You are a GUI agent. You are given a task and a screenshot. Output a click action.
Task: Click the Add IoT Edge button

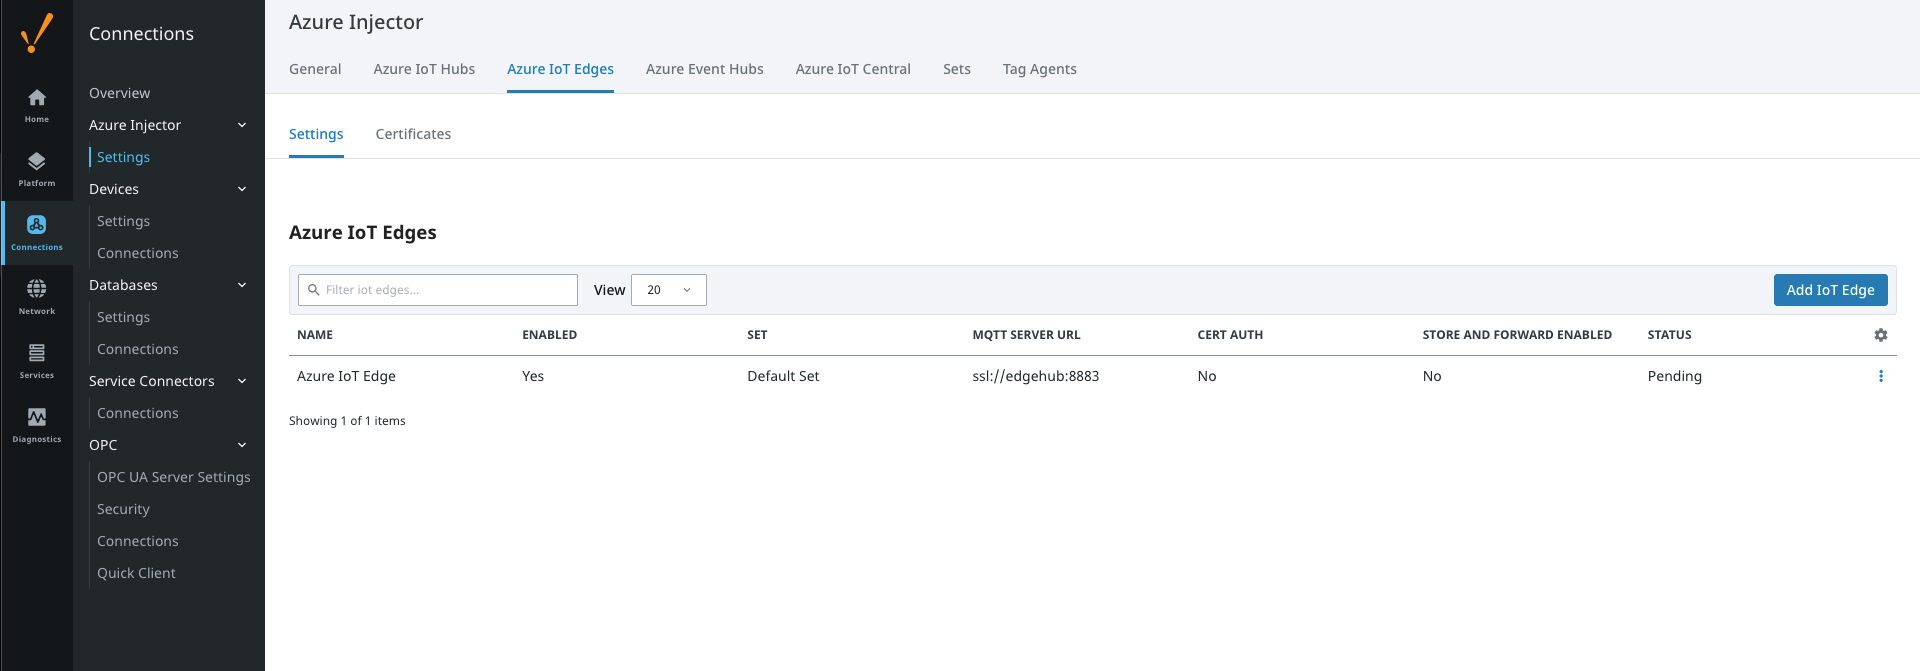click(1830, 290)
